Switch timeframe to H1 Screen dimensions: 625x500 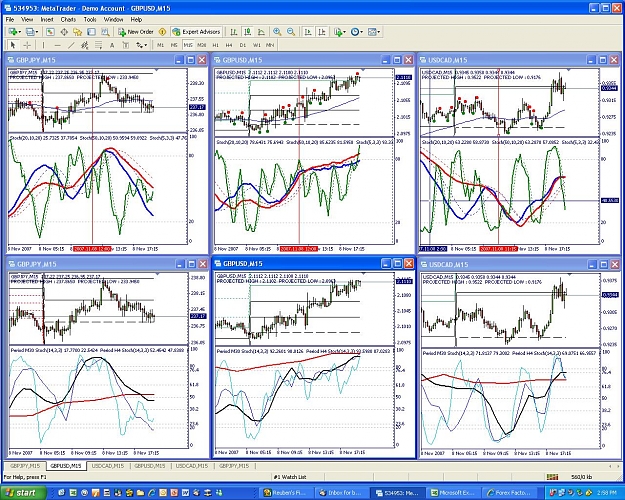pos(216,45)
